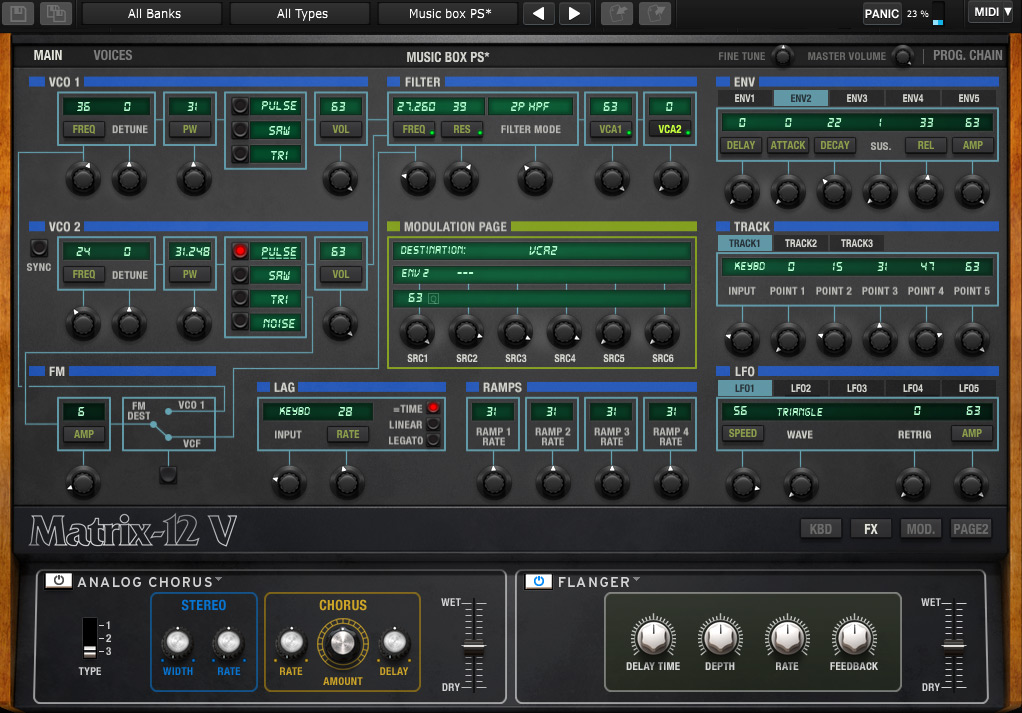
Task: Click the VCA2 knob in Filter section
Action: [671, 179]
